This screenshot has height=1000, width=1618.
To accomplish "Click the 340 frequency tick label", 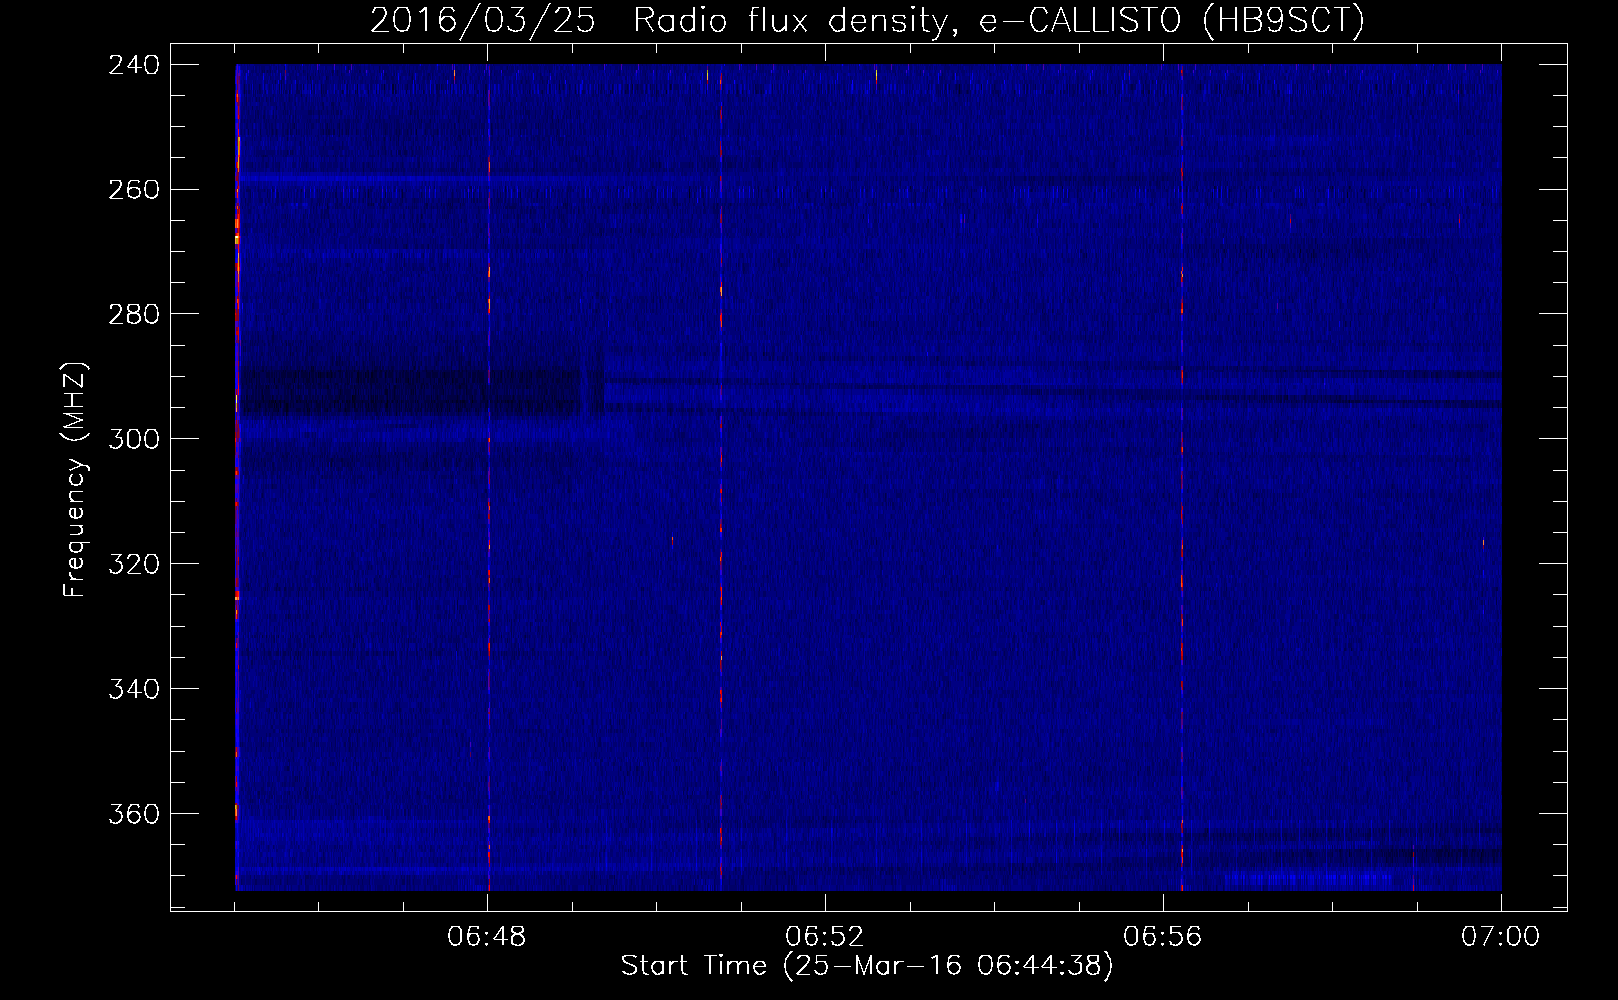I will click(x=133, y=689).
